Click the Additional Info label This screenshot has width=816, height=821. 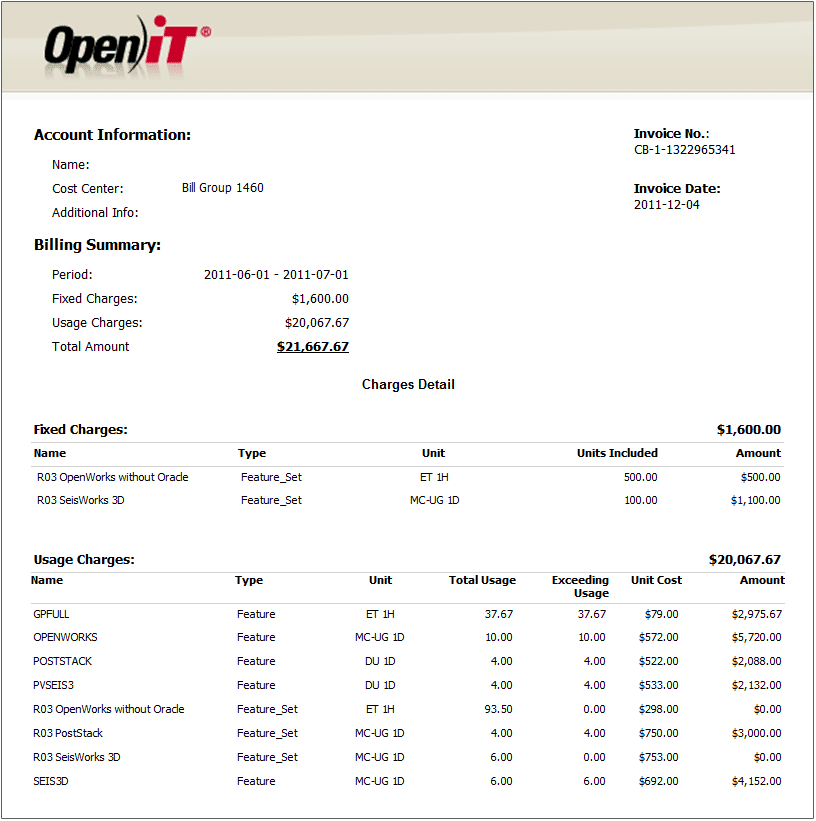tap(95, 213)
